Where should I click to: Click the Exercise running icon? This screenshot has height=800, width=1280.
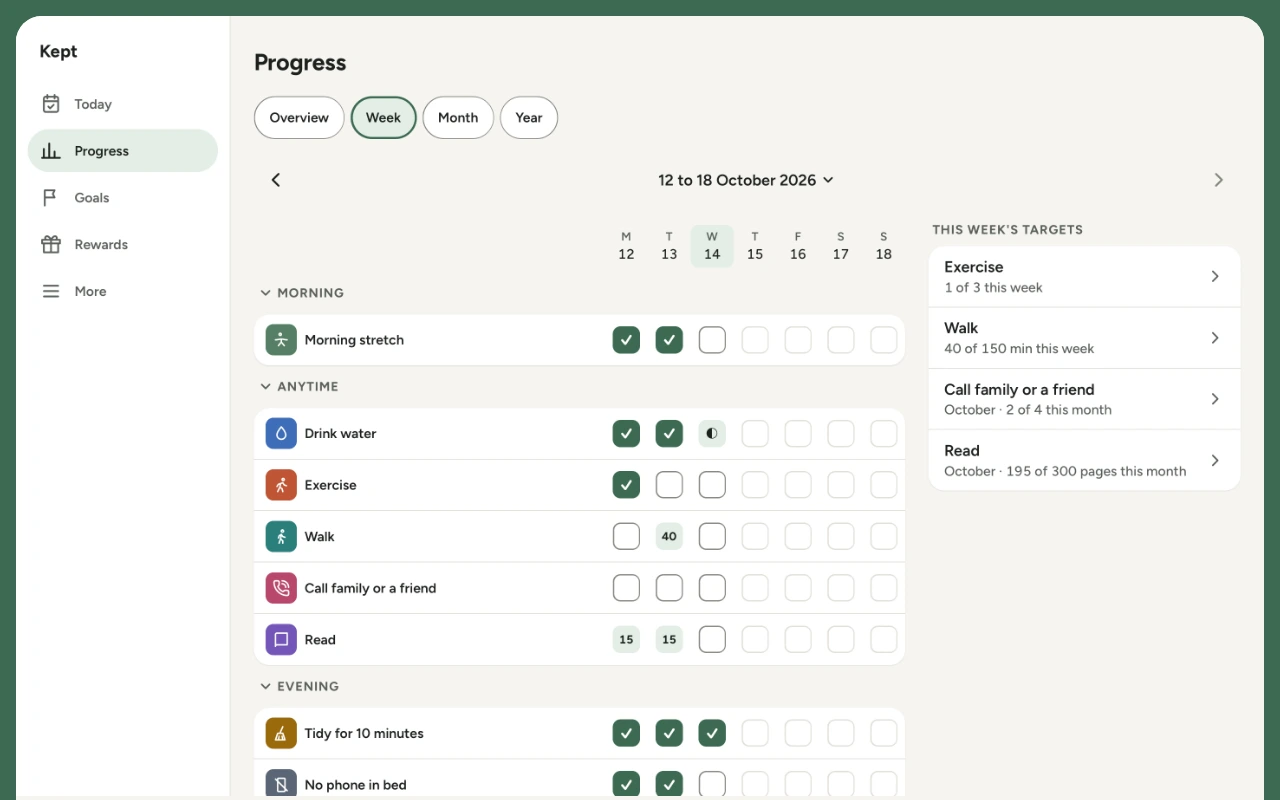tap(281, 485)
